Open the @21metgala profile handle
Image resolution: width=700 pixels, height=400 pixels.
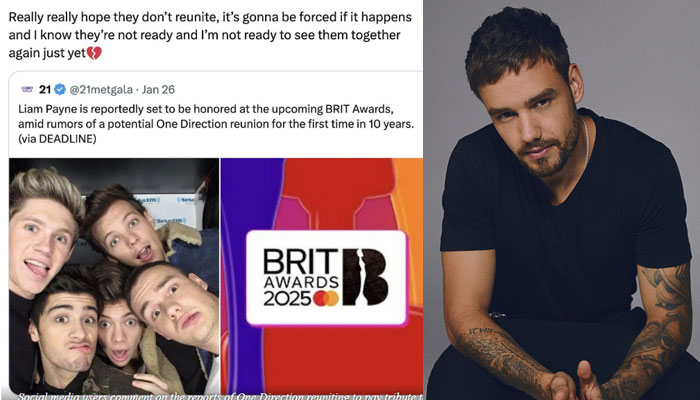(101, 90)
